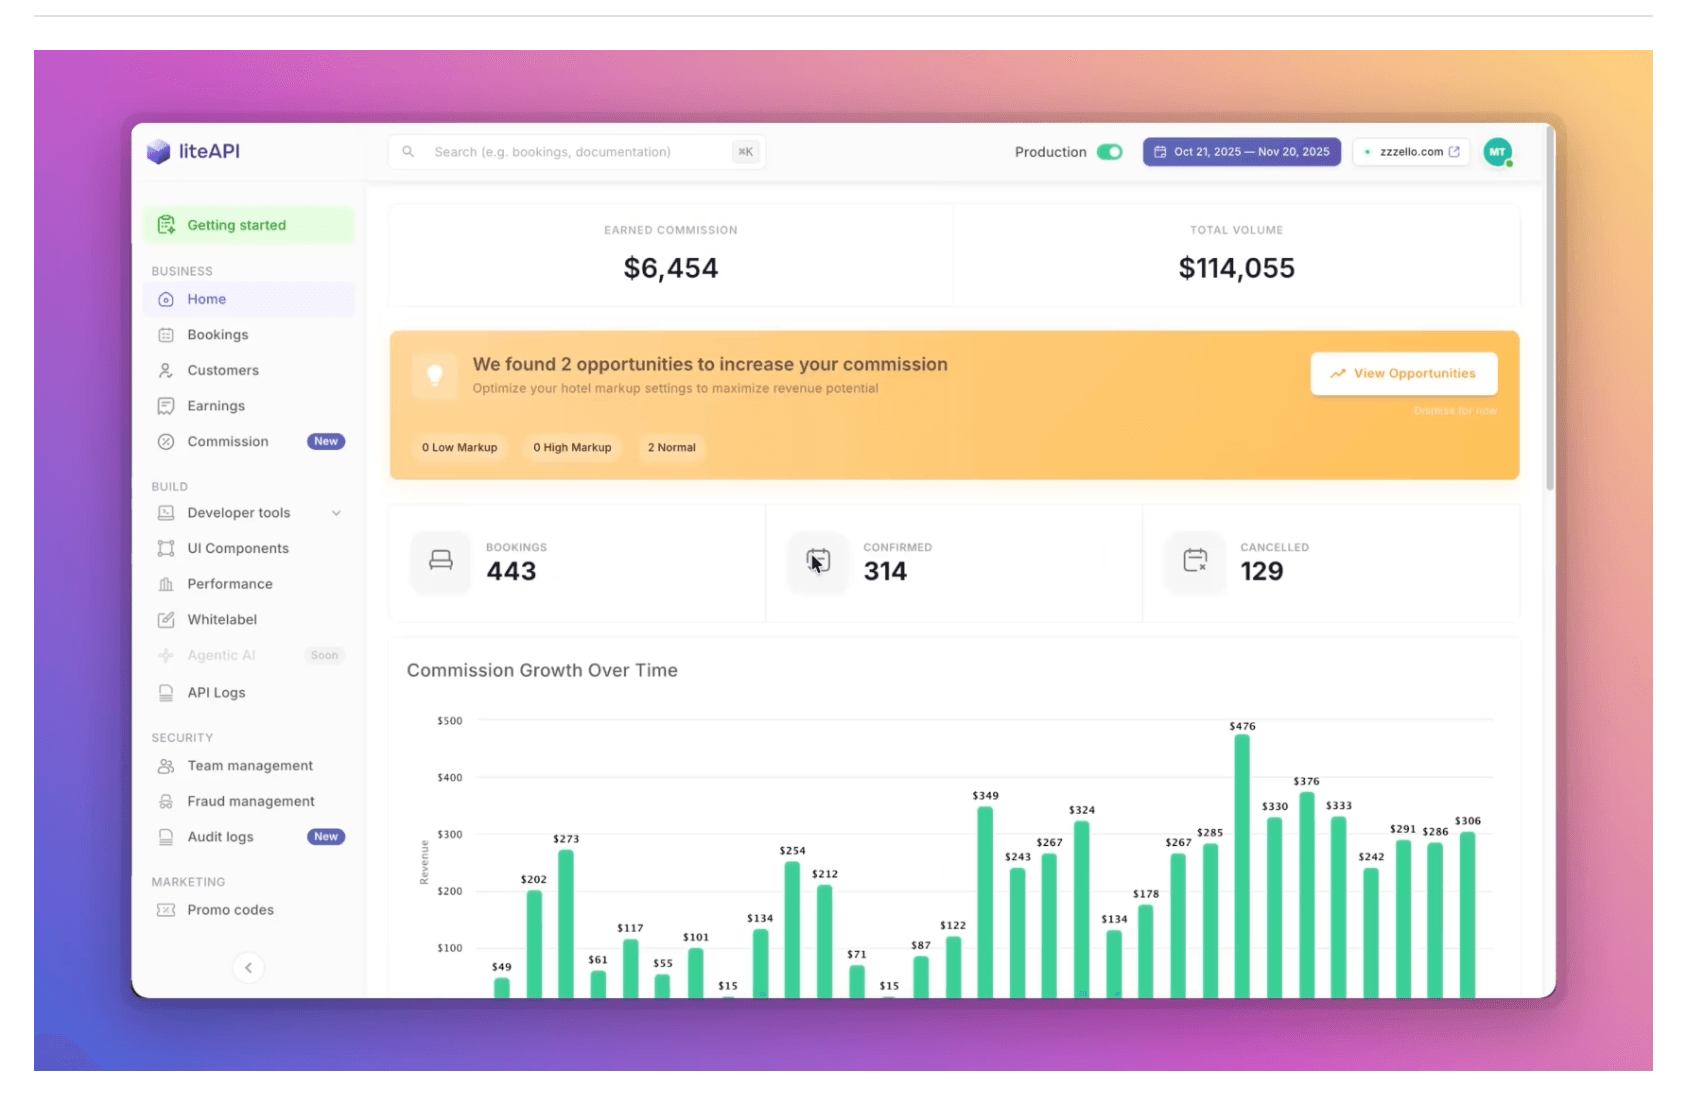The width and height of the screenshot is (1708, 1102).
Task: Open the zzzello.com external link
Action: point(1411,152)
